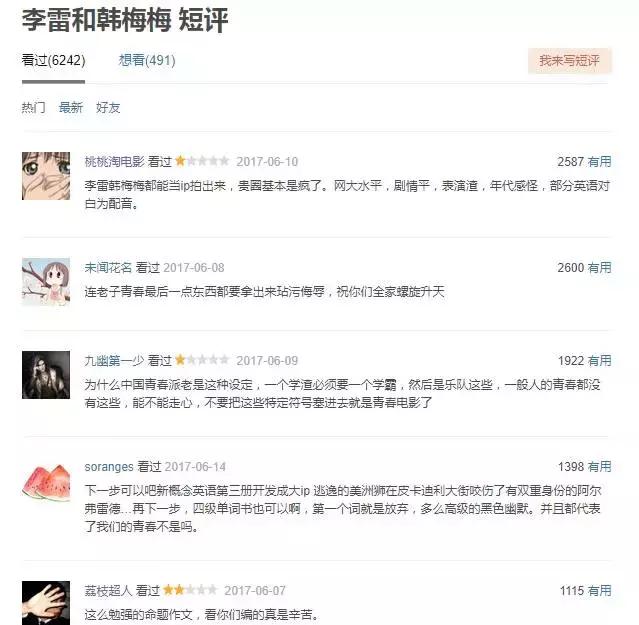Sort comments by 最新
The image size is (639, 625).
pos(71,108)
